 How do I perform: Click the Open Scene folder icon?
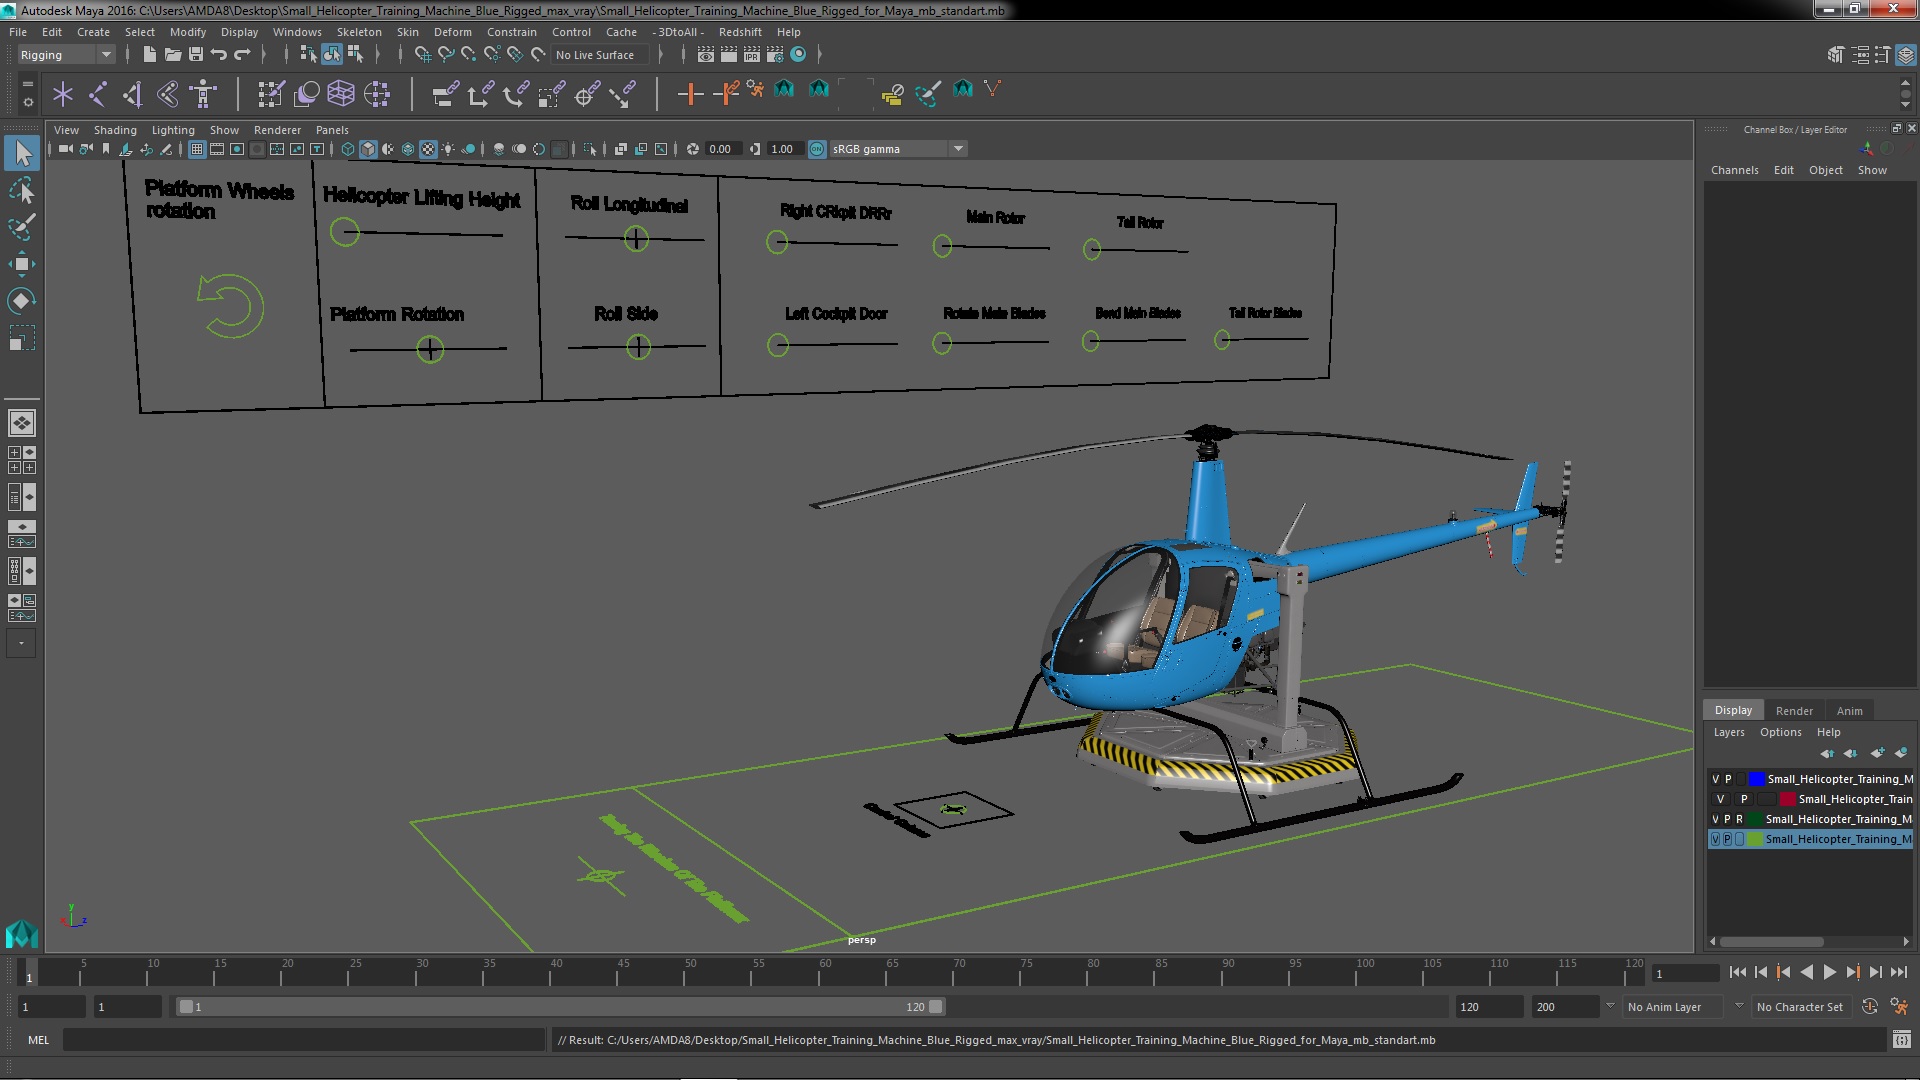(x=172, y=54)
